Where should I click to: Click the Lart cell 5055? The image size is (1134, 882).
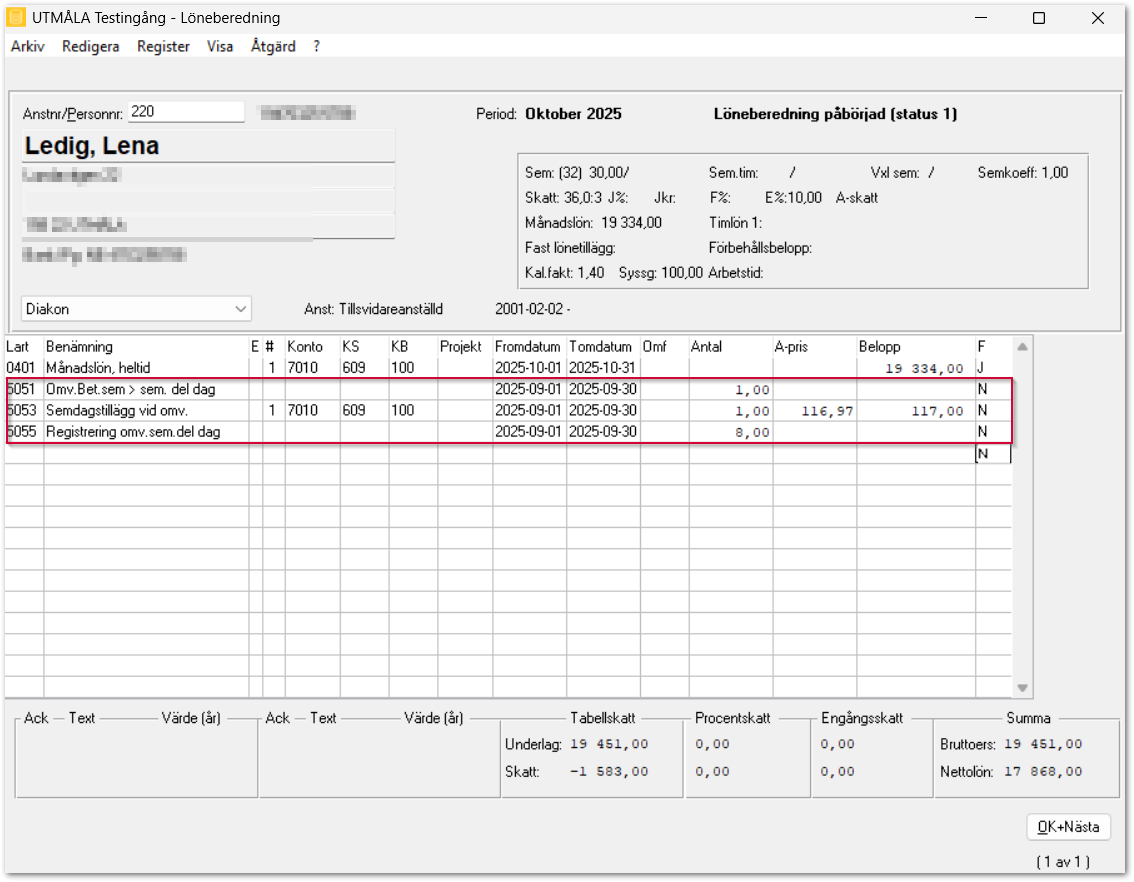click(x=24, y=432)
